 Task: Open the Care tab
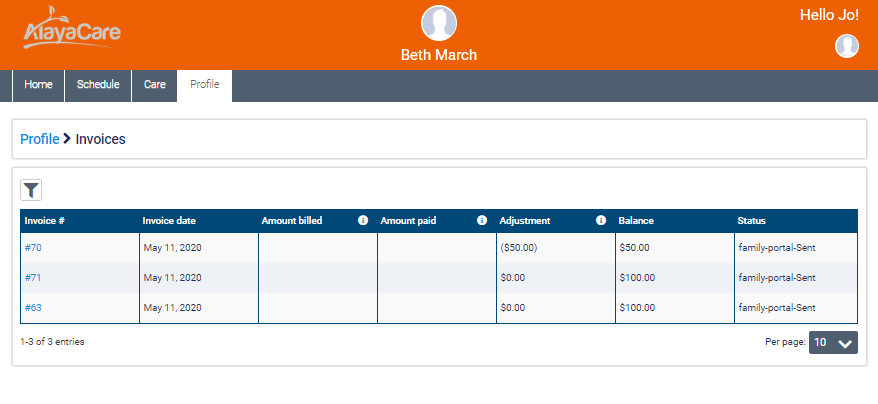(x=155, y=86)
